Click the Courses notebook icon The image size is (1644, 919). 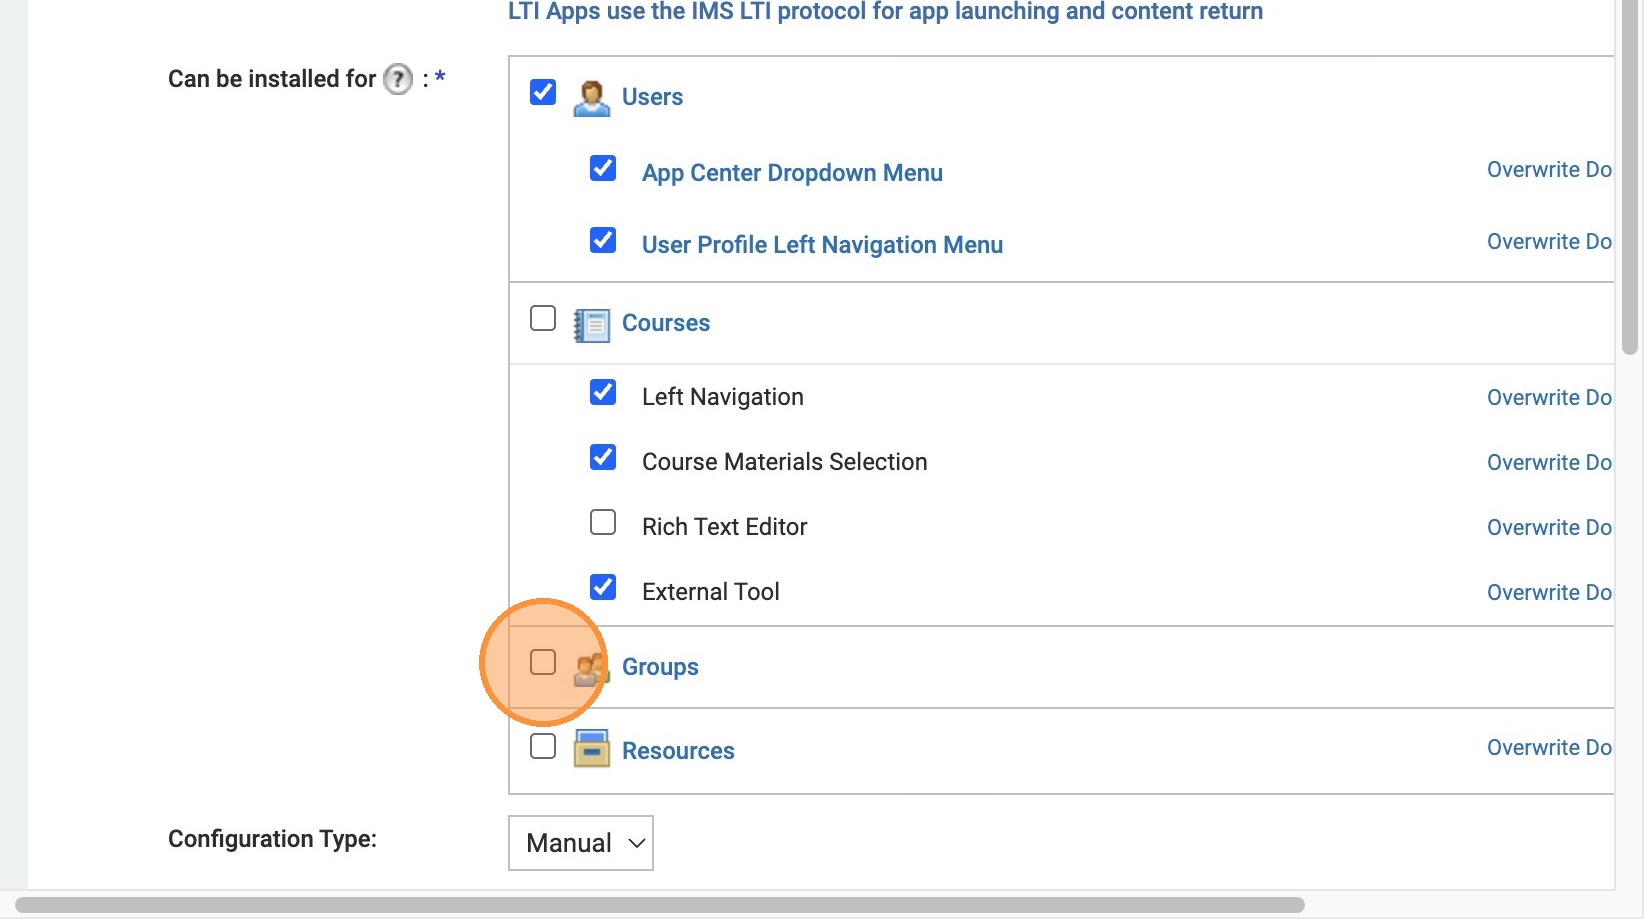pos(591,325)
